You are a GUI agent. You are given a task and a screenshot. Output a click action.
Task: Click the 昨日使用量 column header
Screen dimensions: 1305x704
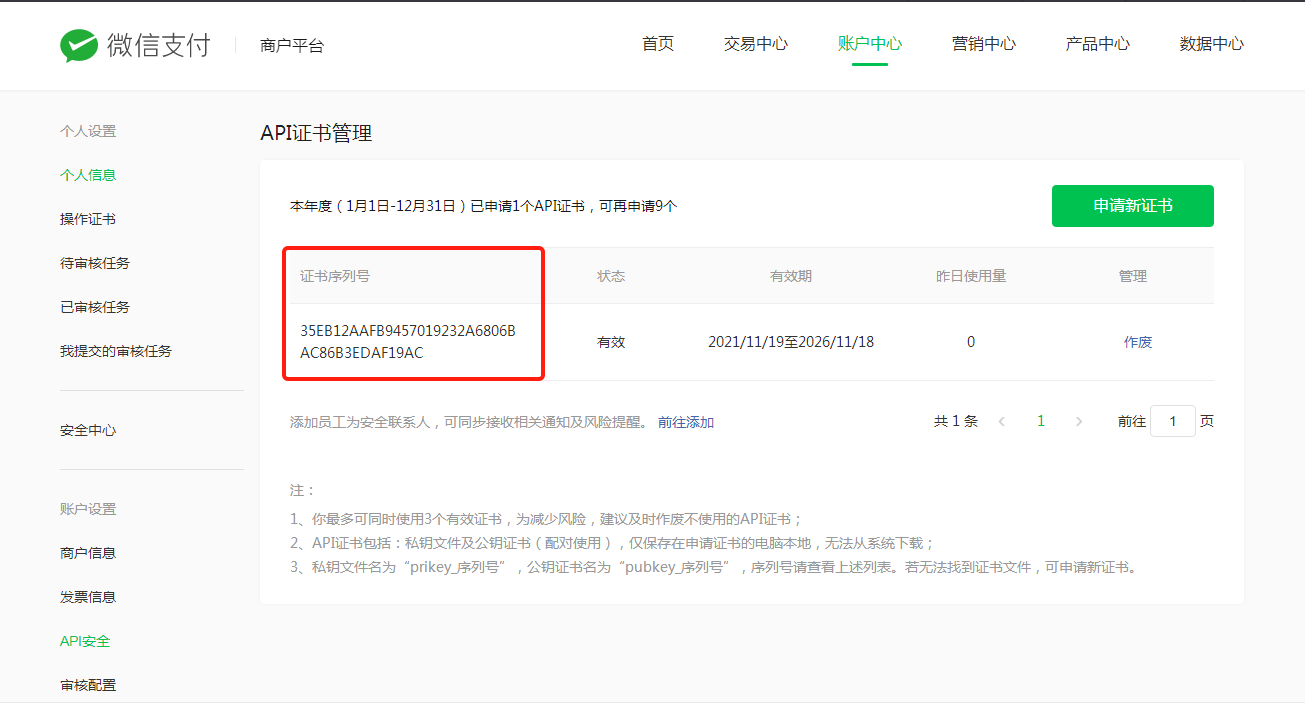pyautogui.click(x=971, y=276)
